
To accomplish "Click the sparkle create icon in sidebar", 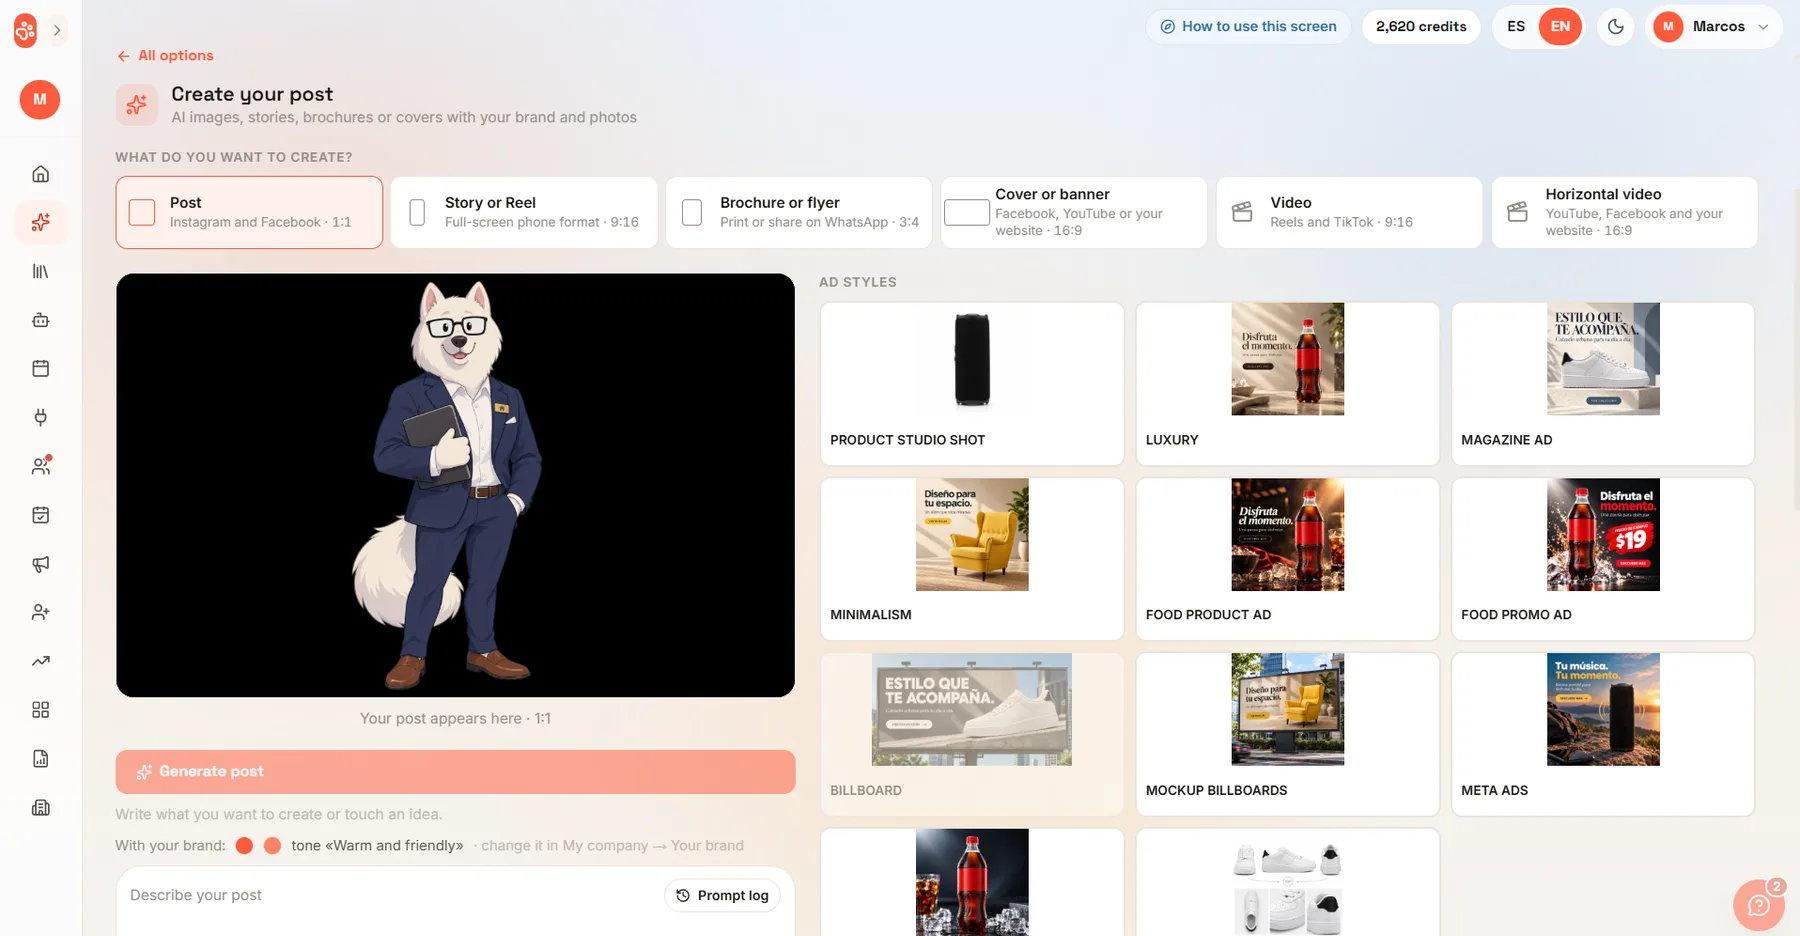I will 40,222.
